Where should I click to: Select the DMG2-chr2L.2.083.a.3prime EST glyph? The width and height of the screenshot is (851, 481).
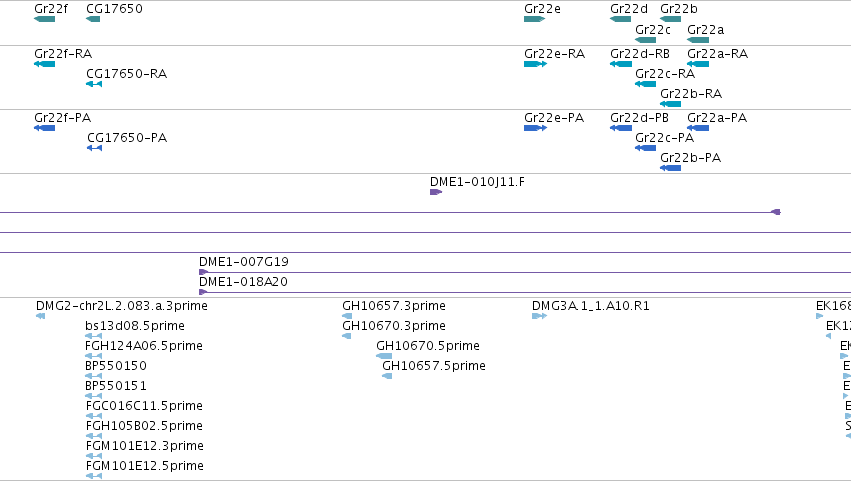tap(40, 317)
